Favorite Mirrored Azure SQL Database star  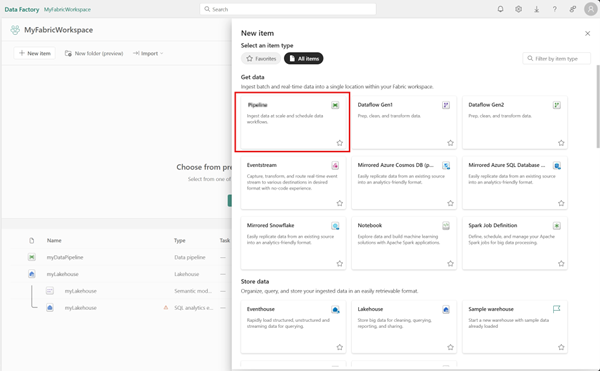[561, 203]
